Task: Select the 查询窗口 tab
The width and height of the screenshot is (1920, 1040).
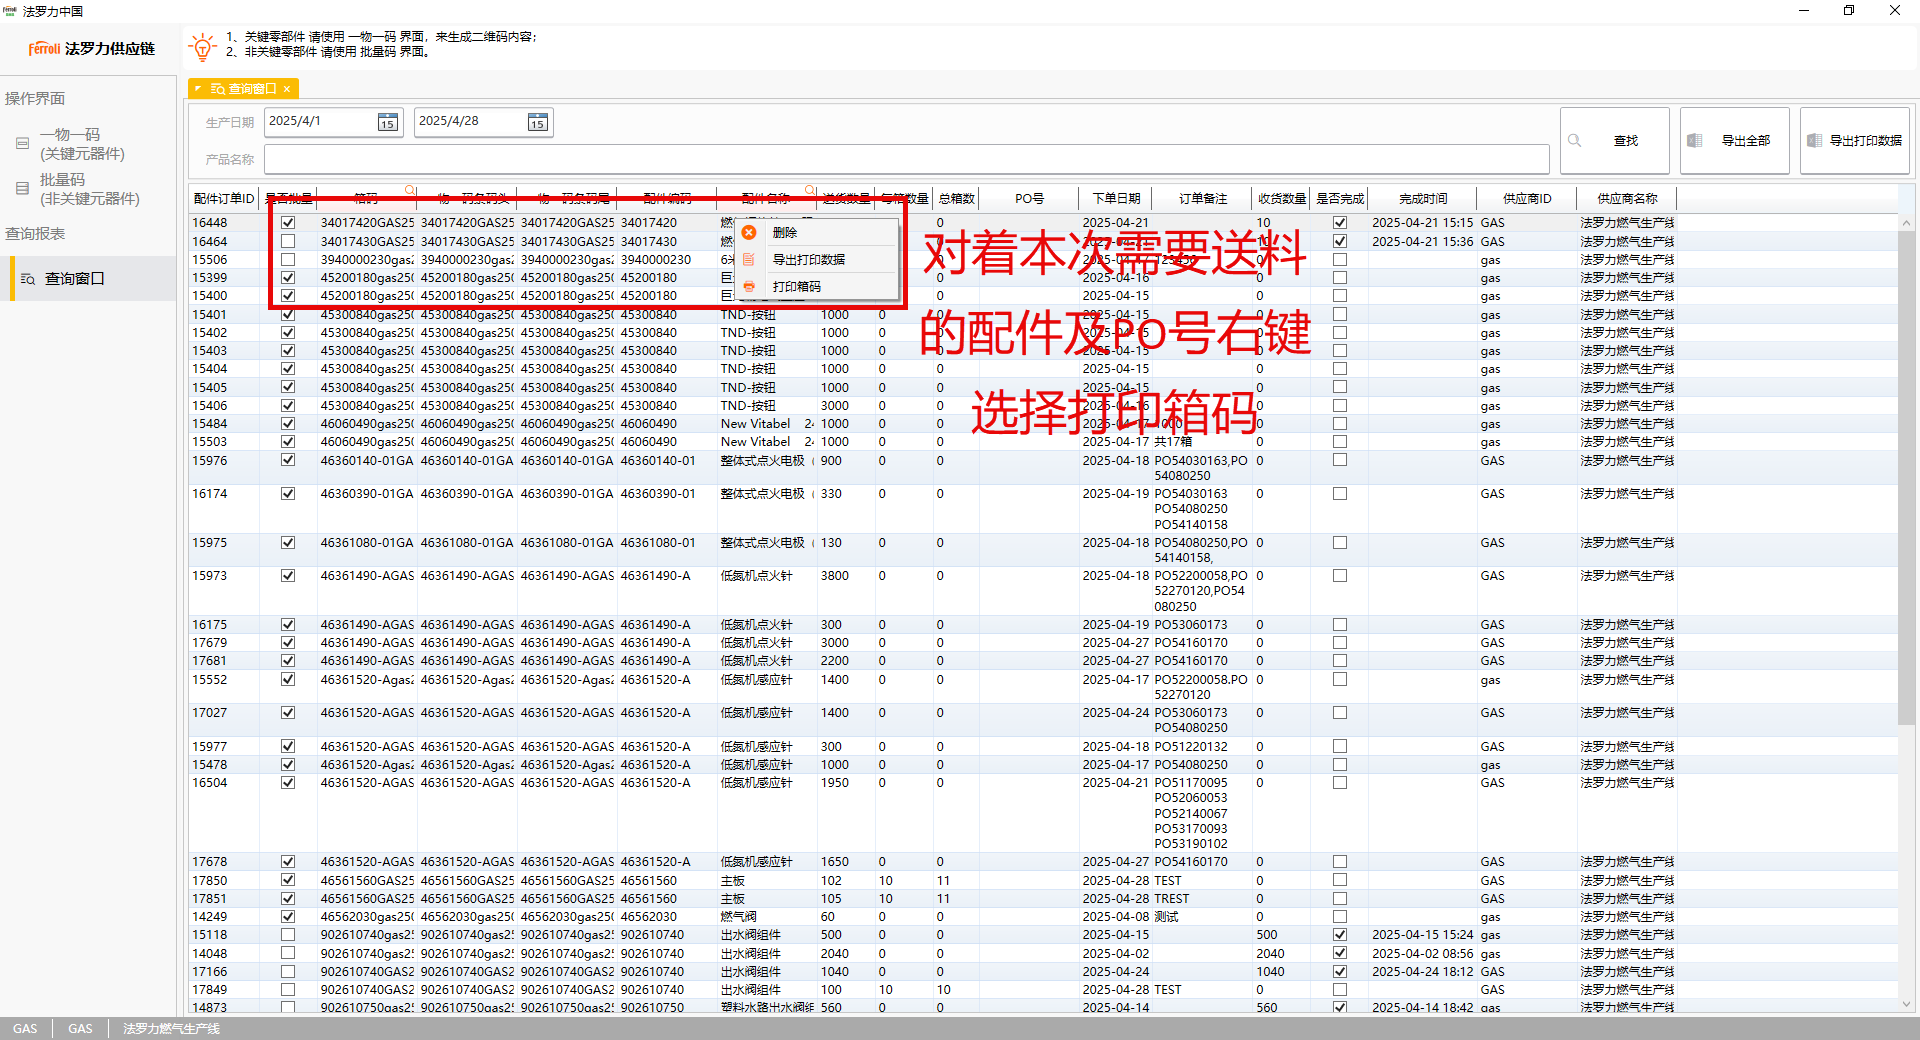Action: (x=244, y=89)
